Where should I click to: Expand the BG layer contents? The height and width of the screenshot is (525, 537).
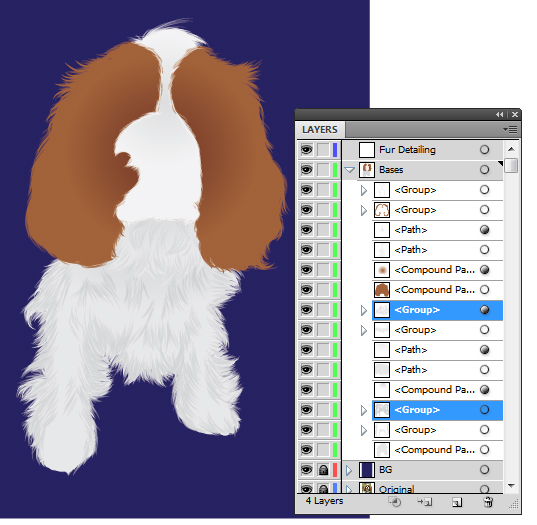pyautogui.click(x=349, y=470)
